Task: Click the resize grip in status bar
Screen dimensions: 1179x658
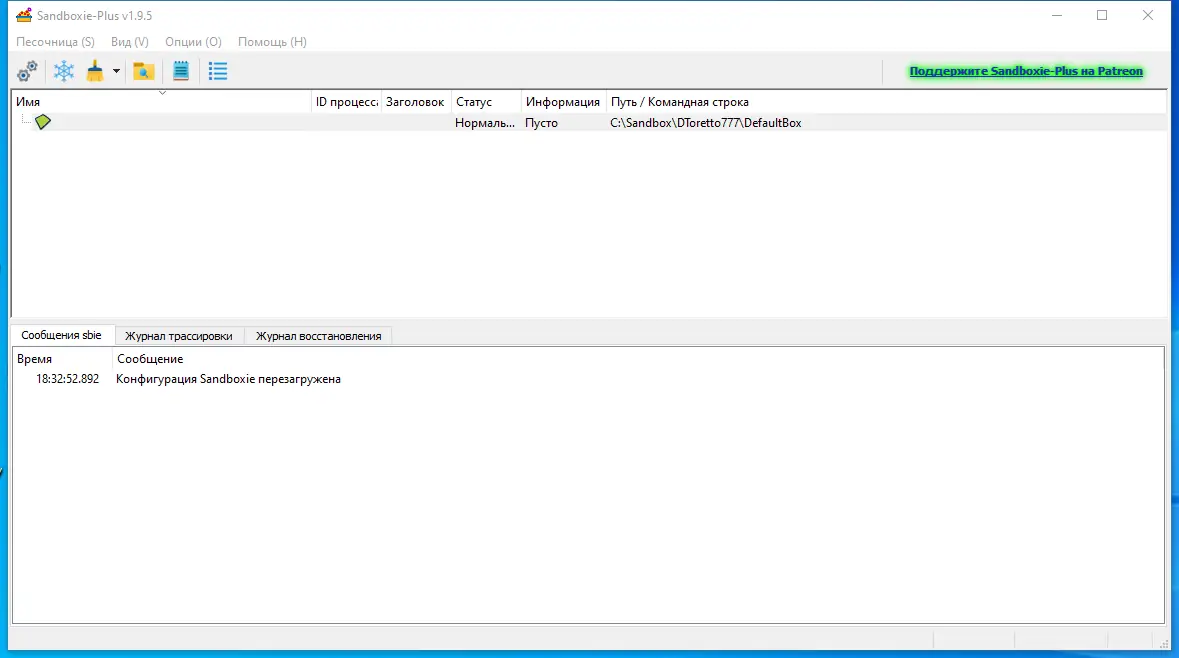Action: coord(1164,643)
